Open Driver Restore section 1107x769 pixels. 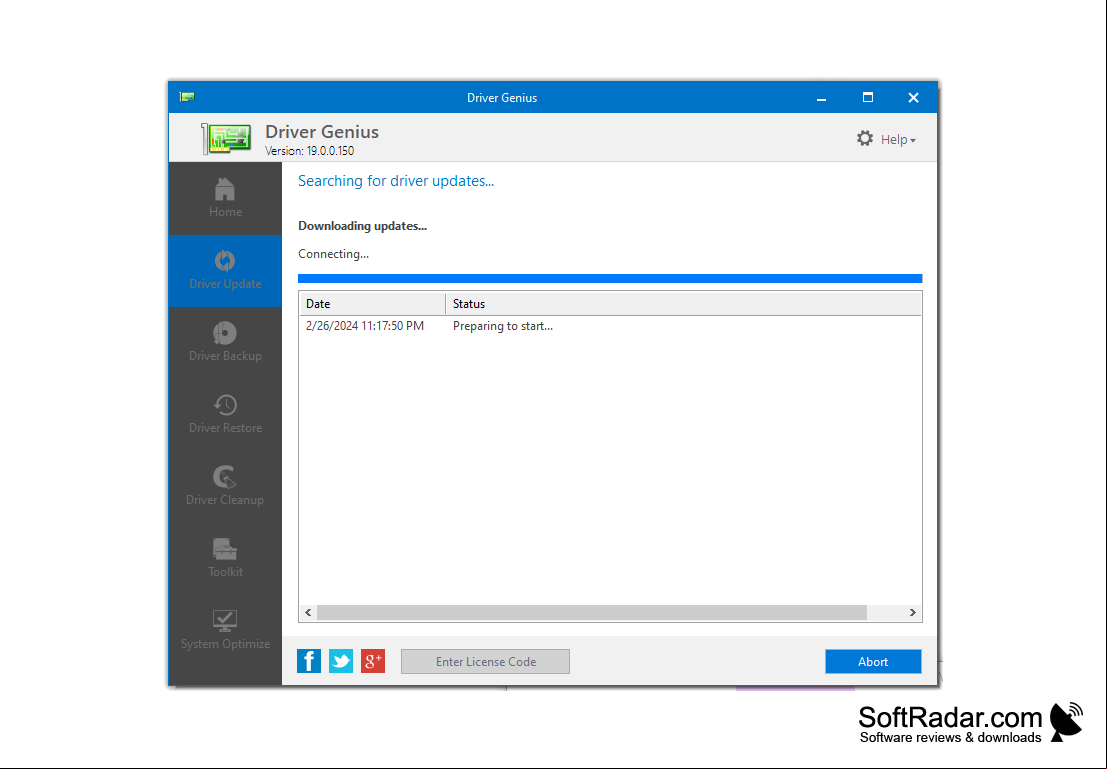(x=225, y=415)
